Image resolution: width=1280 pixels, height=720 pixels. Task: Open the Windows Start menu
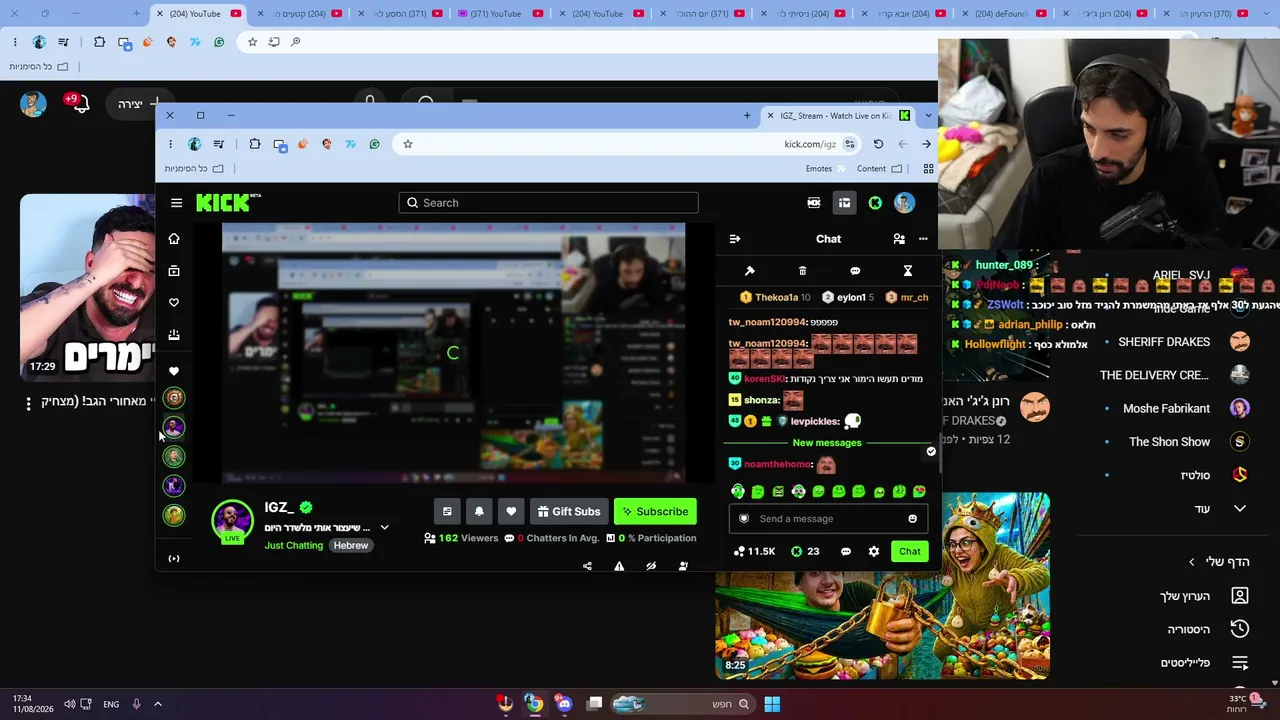pos(772,704)
